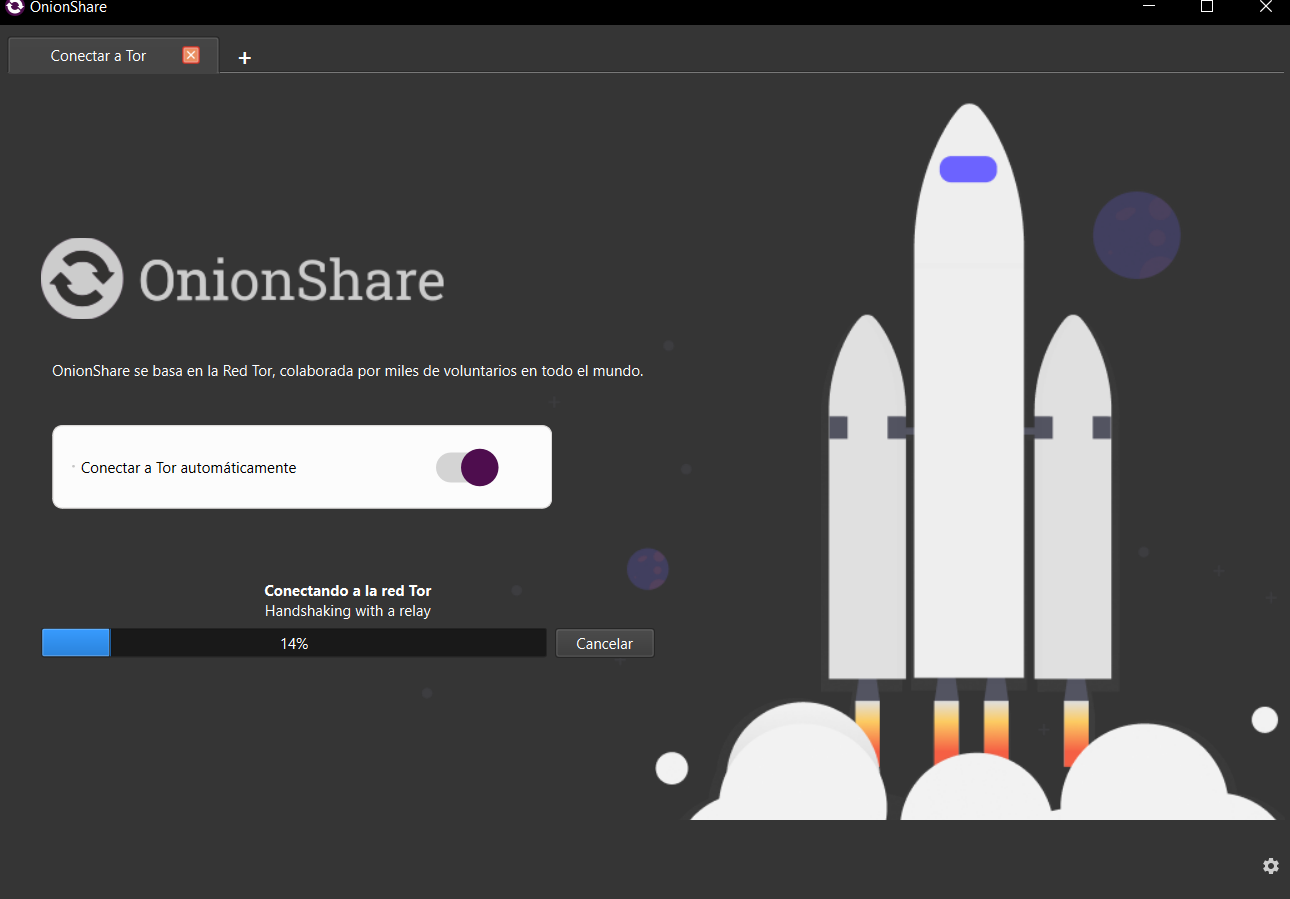Click the OnionShare wordmark text
Viewport: 1290px width, 899px height.
291,280
